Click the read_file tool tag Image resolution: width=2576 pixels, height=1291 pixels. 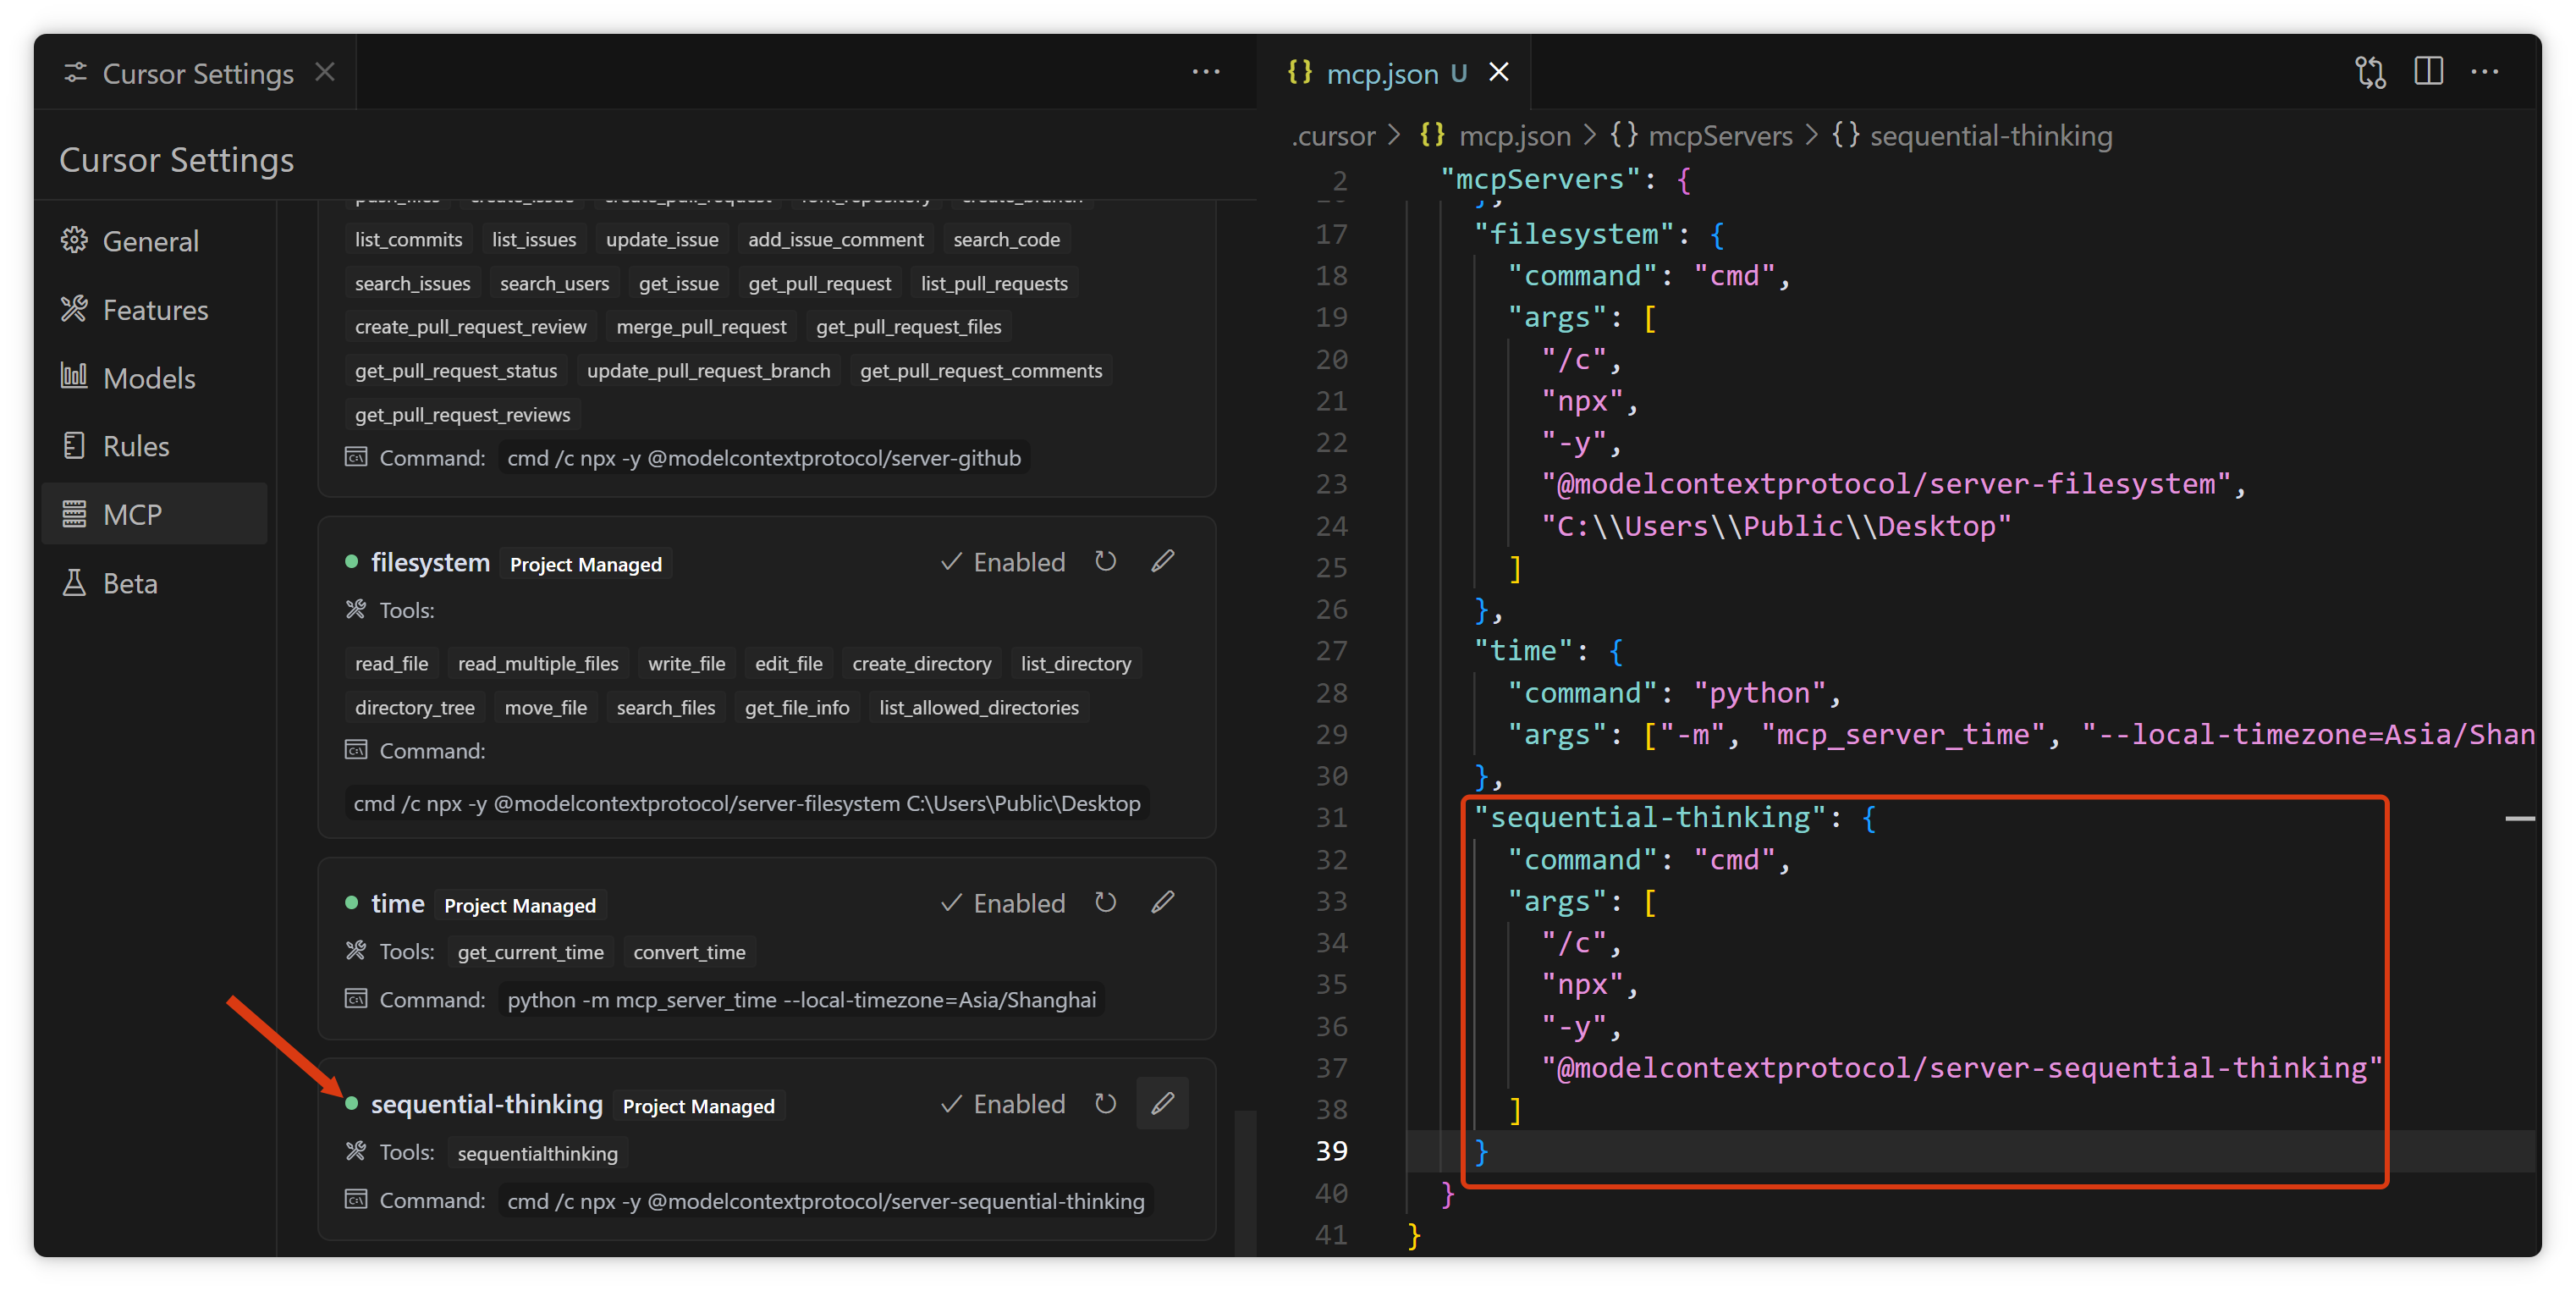[391, 664]
